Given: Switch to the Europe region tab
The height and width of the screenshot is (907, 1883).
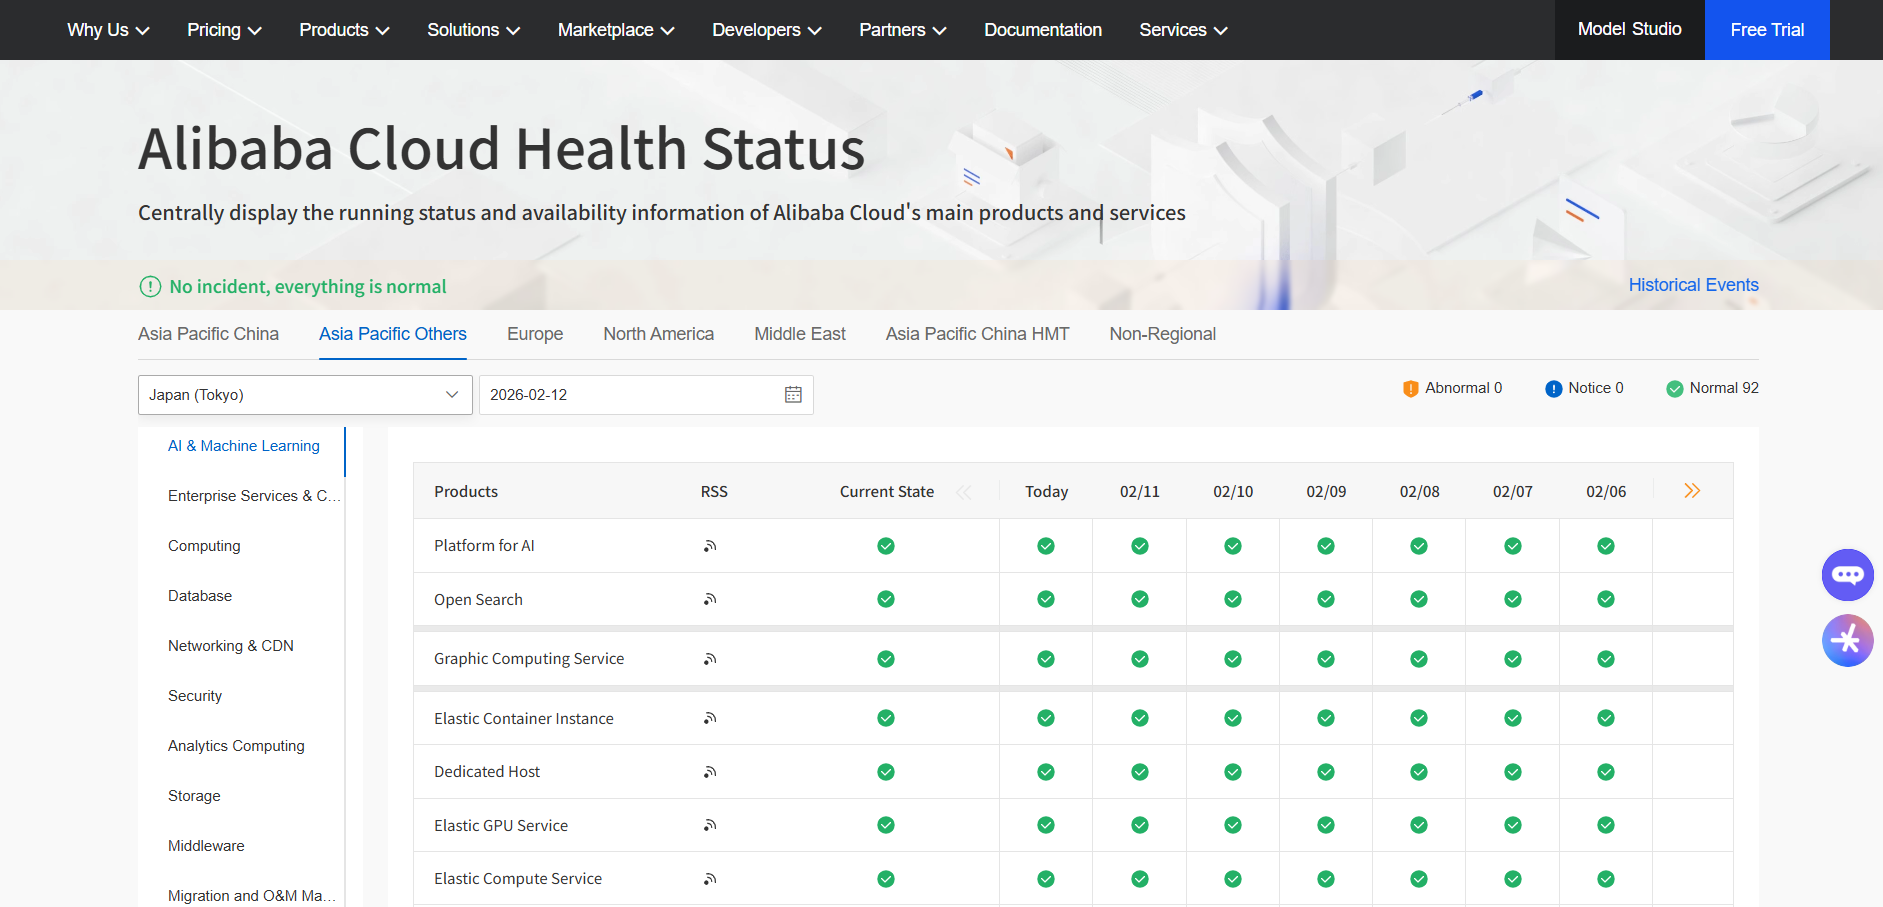Looking at the screenshot, I should click(x=534, y=333).
